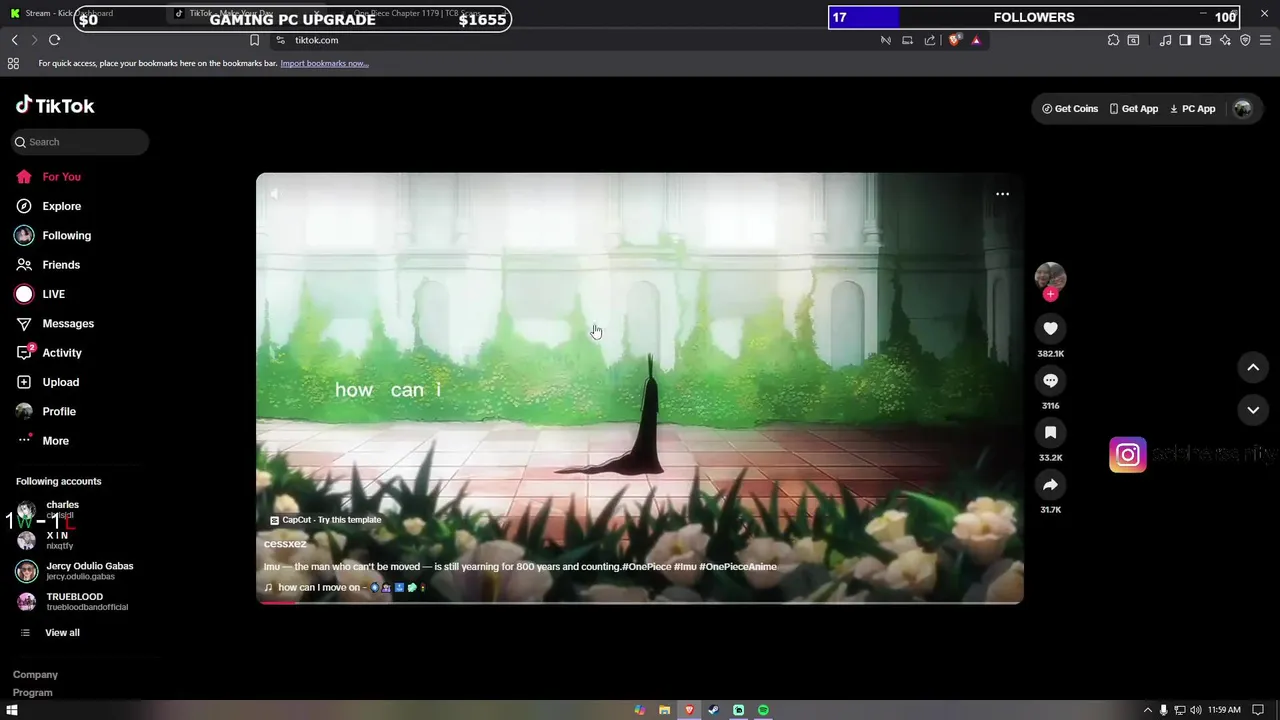Go back with browser back arrow

click(x=14, y=40)
